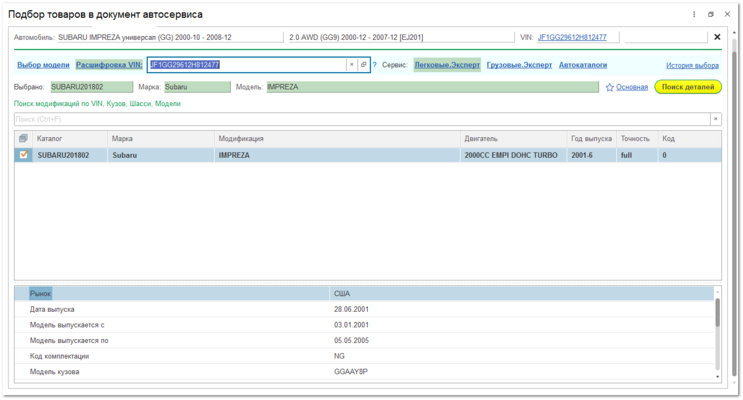Clear the selected automobile with black X
Viewport: 743px width, 400px height.
[x=717, y=37]
